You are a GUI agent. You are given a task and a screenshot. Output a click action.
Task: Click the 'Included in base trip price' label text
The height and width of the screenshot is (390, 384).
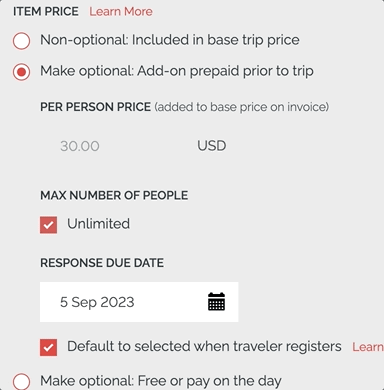pos(215,40)
